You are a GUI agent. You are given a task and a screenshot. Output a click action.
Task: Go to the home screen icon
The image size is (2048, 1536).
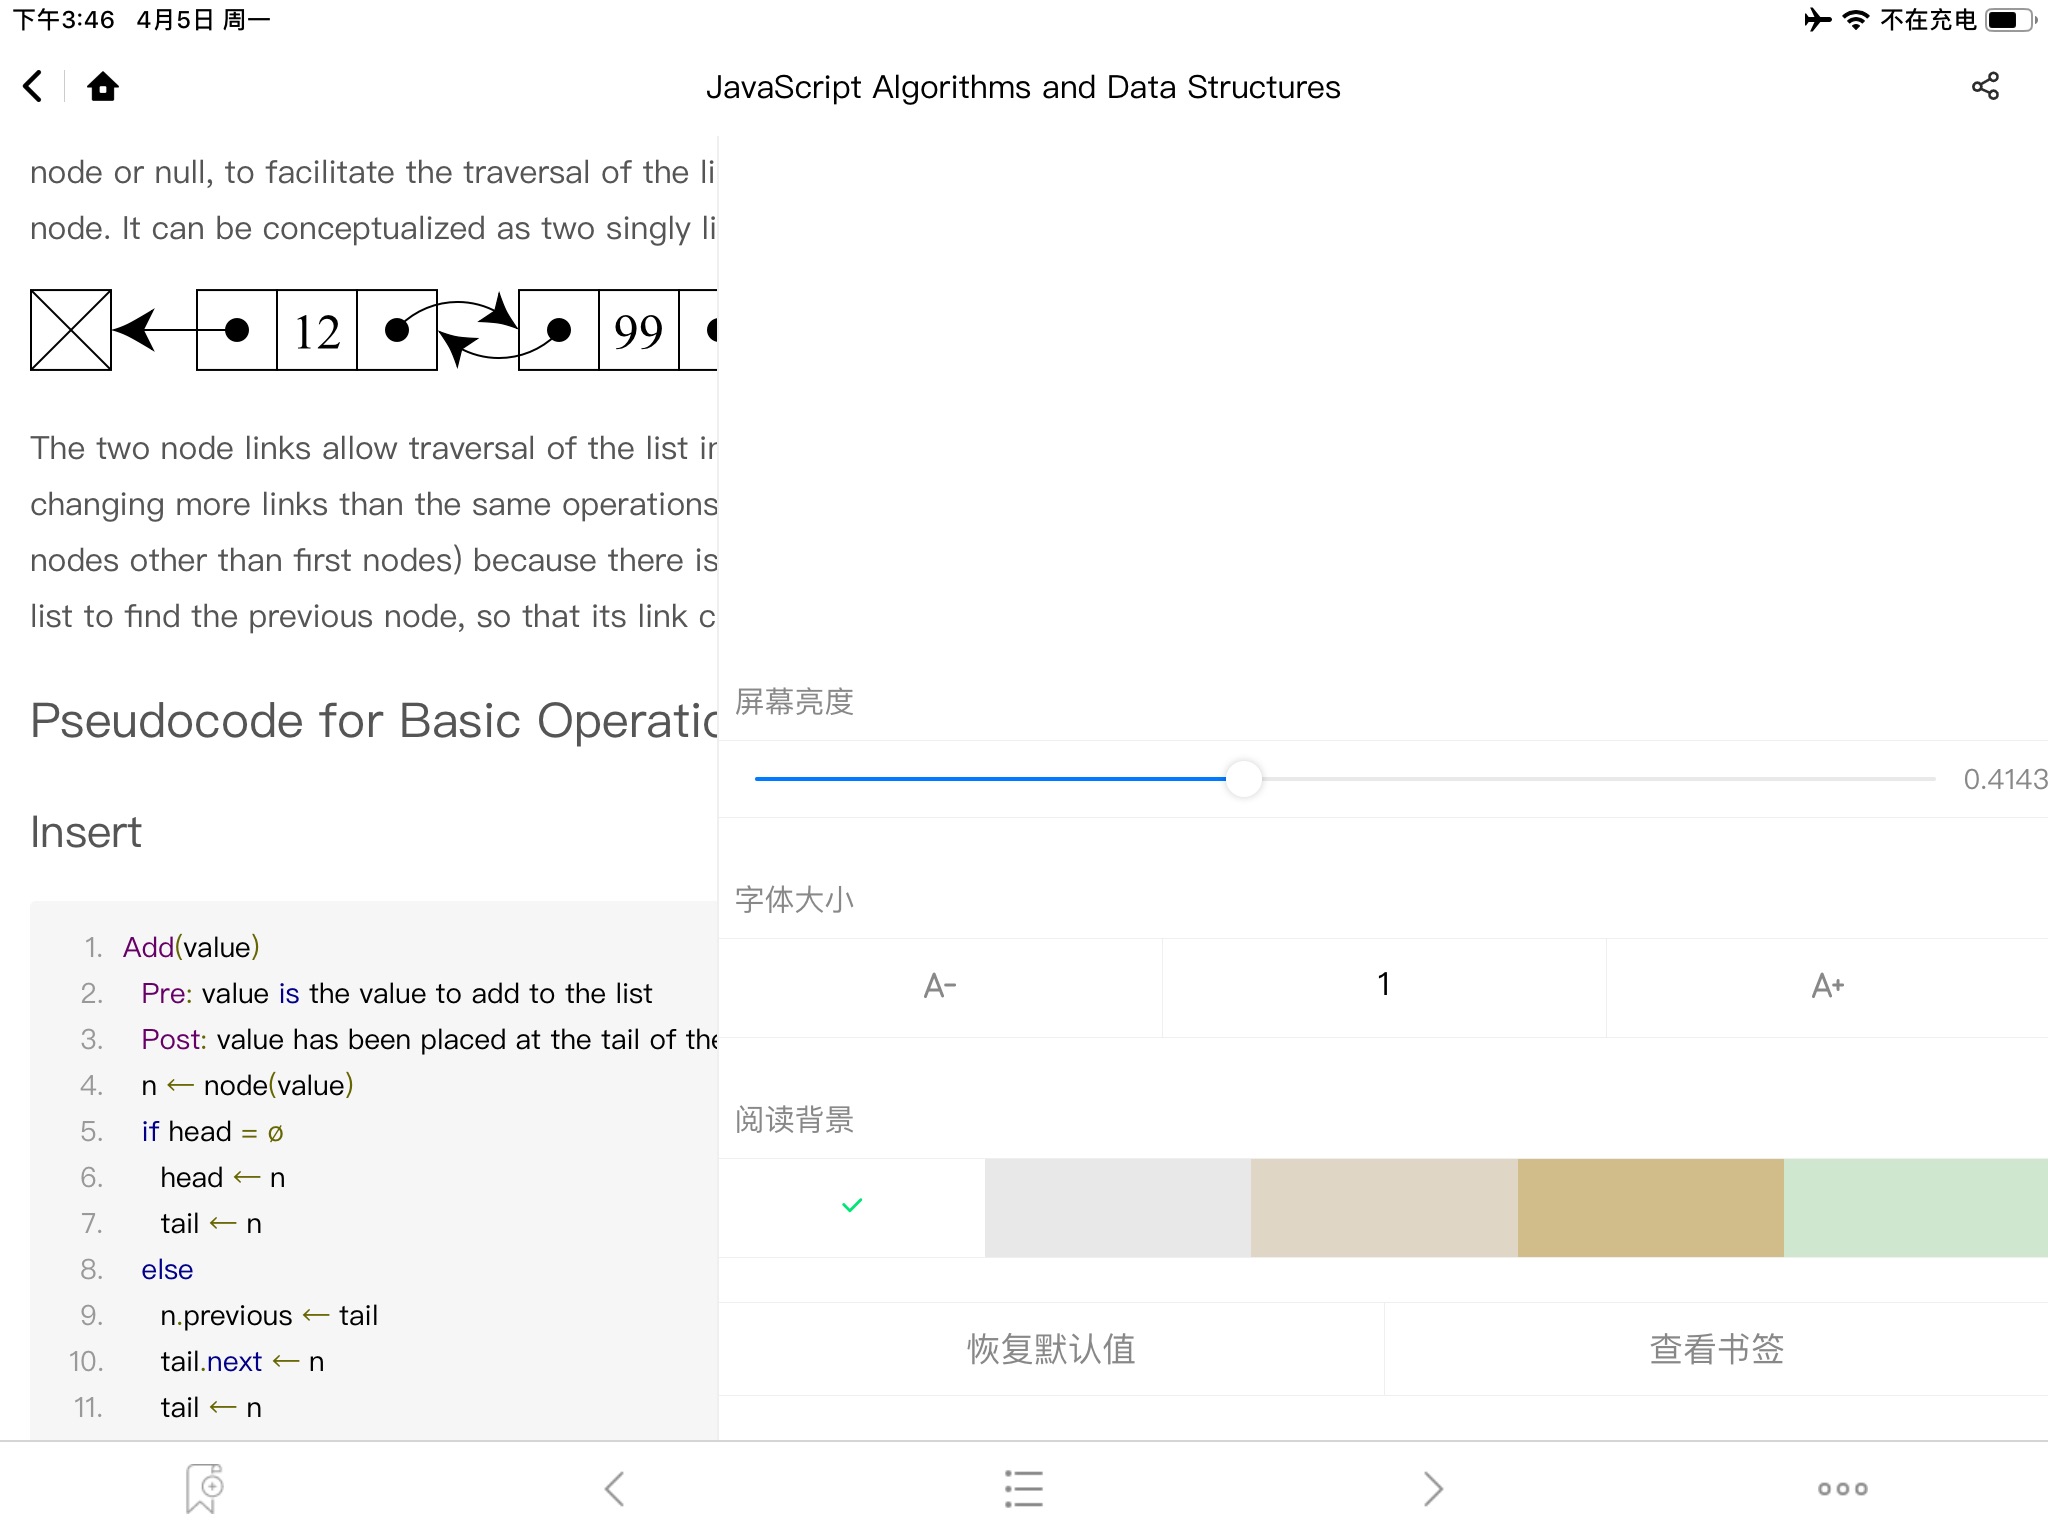point(102,87)
